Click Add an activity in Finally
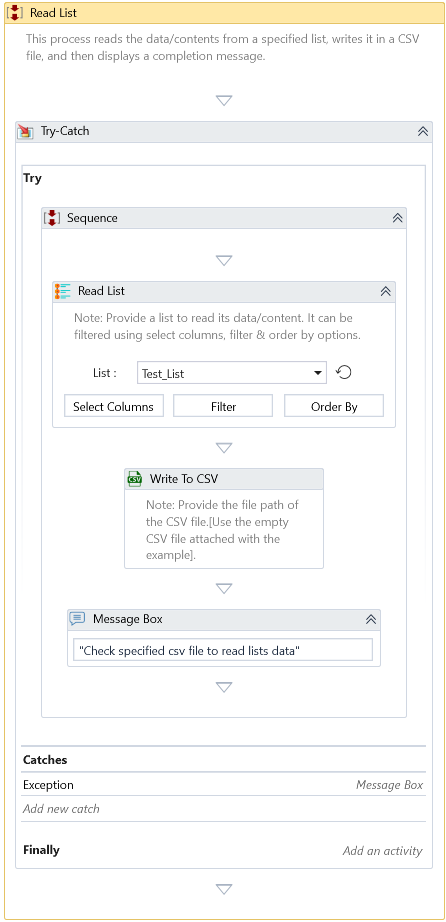 coord(382,851)
